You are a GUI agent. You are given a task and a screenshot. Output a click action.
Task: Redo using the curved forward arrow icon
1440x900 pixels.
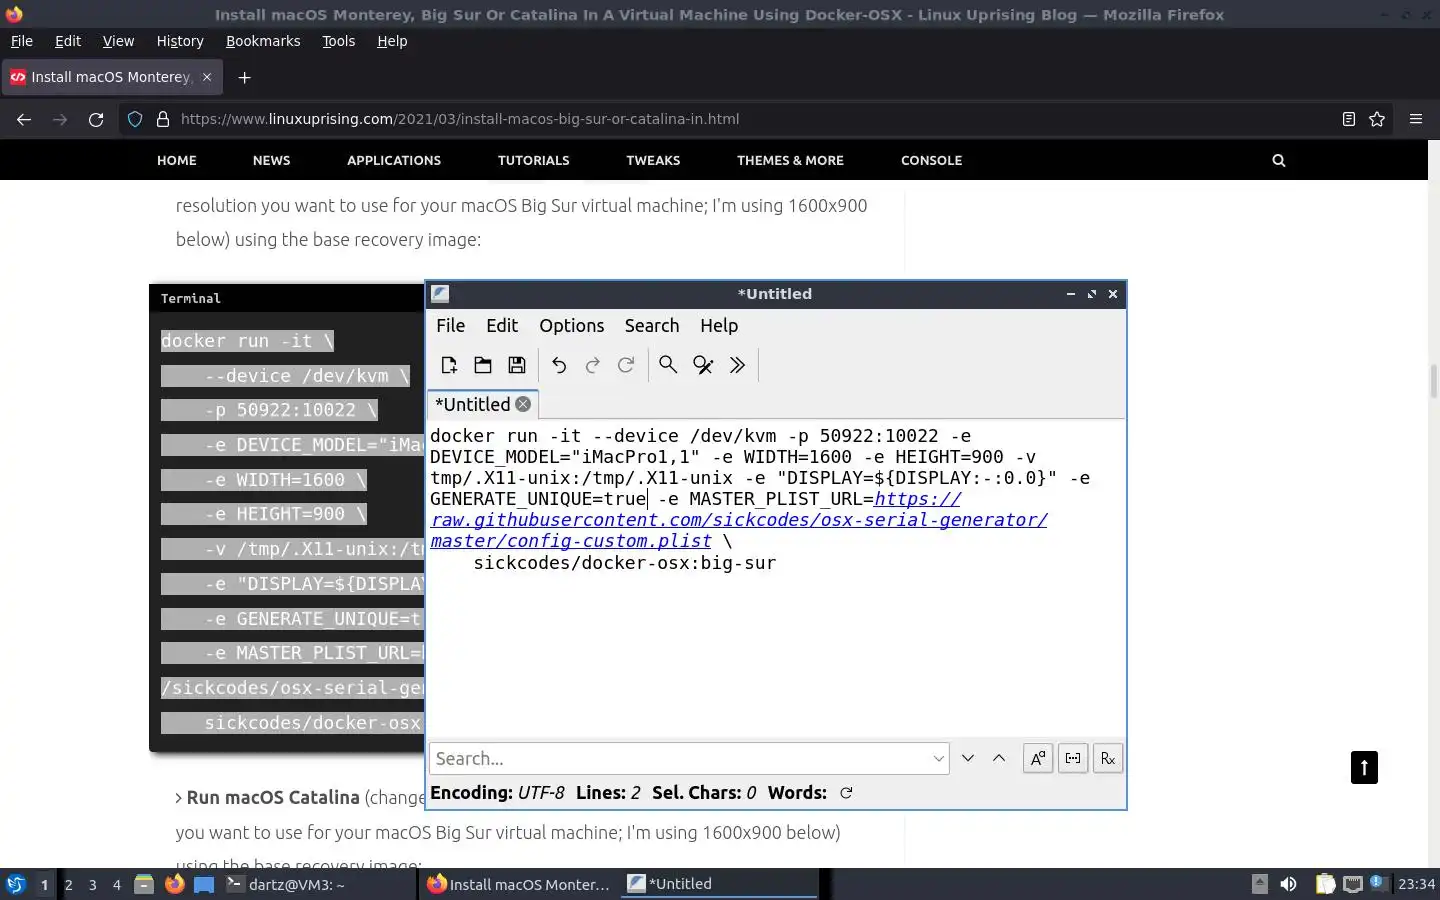(593, 365)
